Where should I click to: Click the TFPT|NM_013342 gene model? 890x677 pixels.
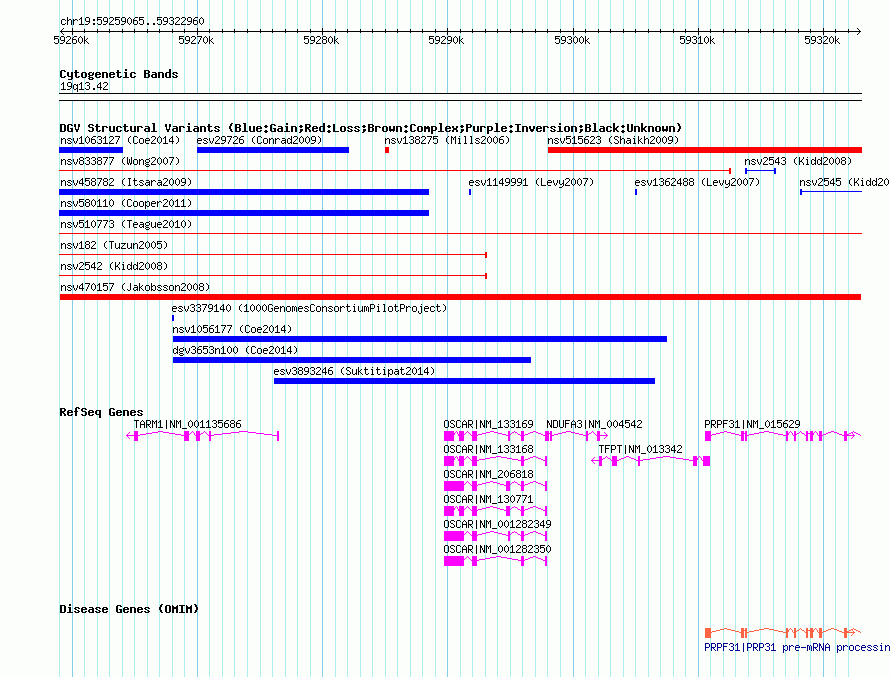(650, 461)
